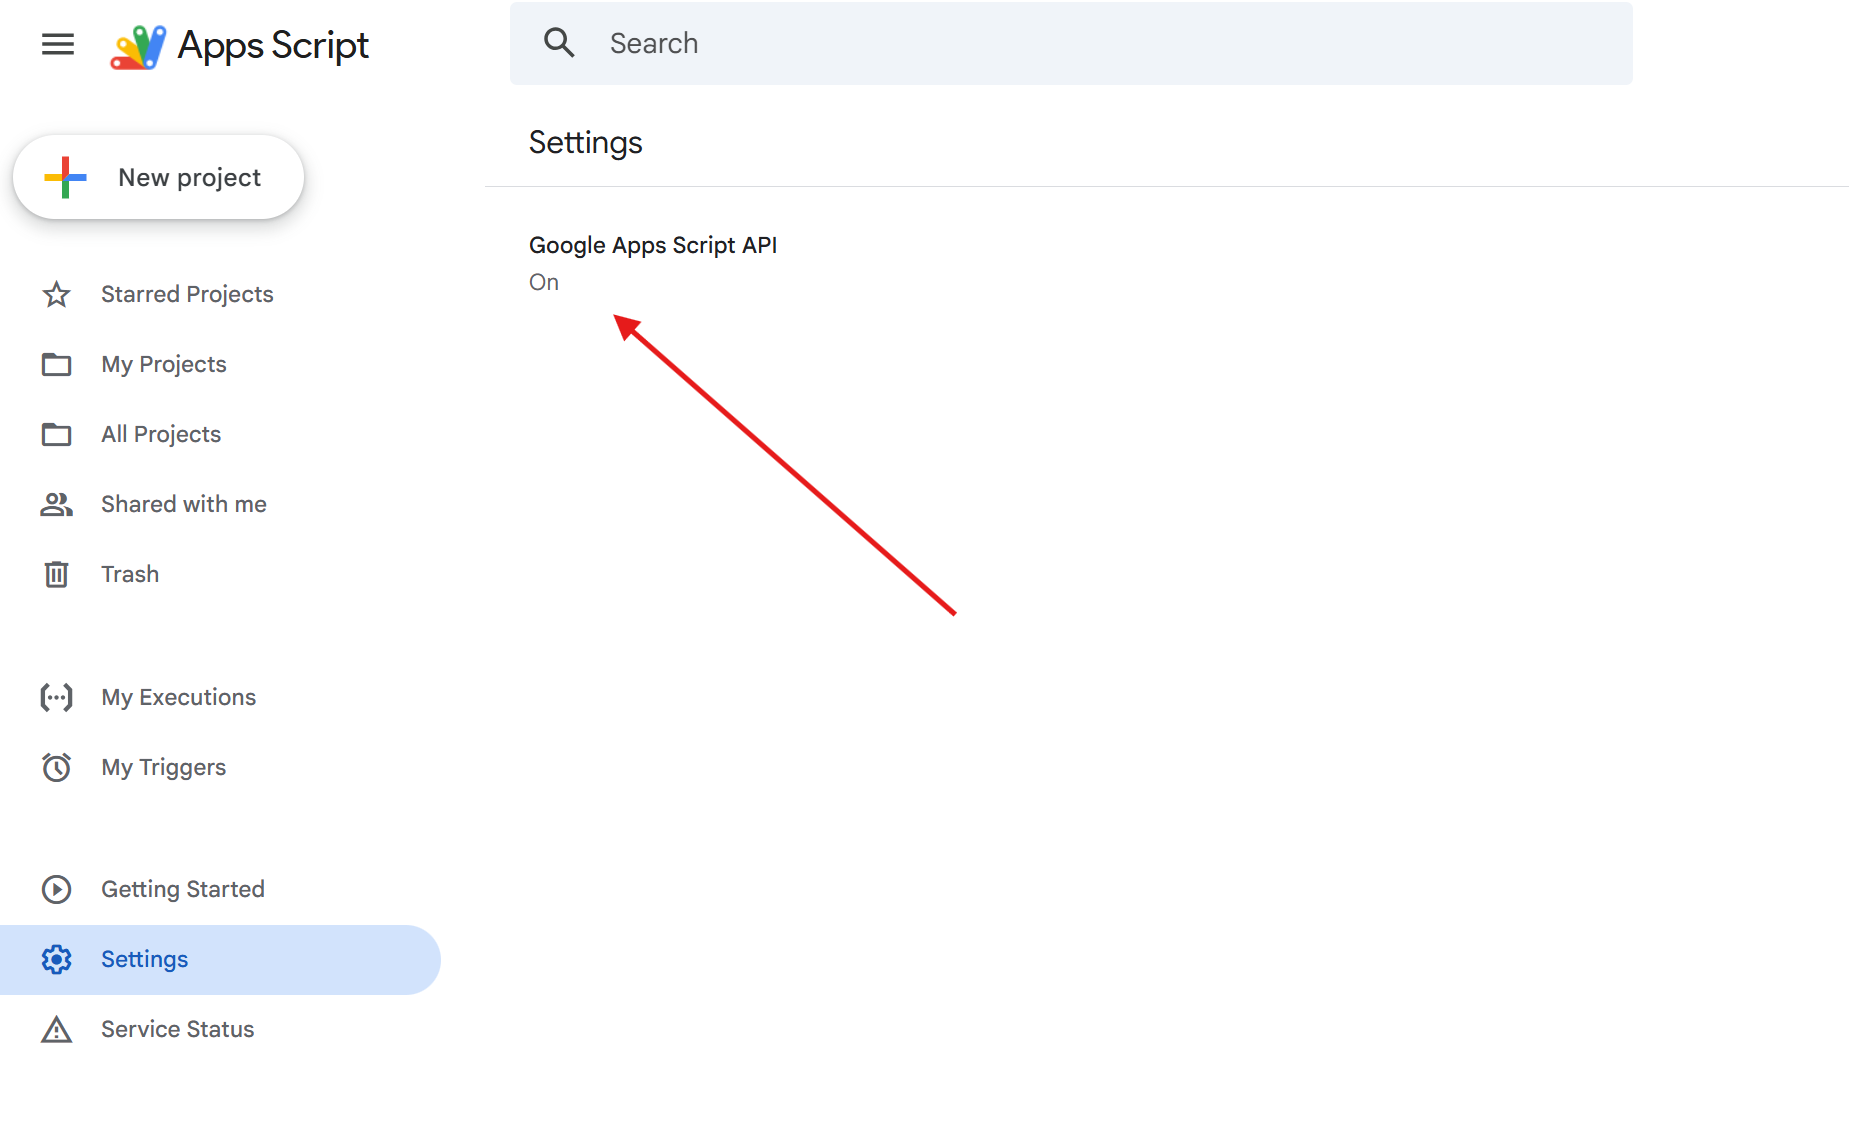Click the Getting Started play icon

(57, 889)
